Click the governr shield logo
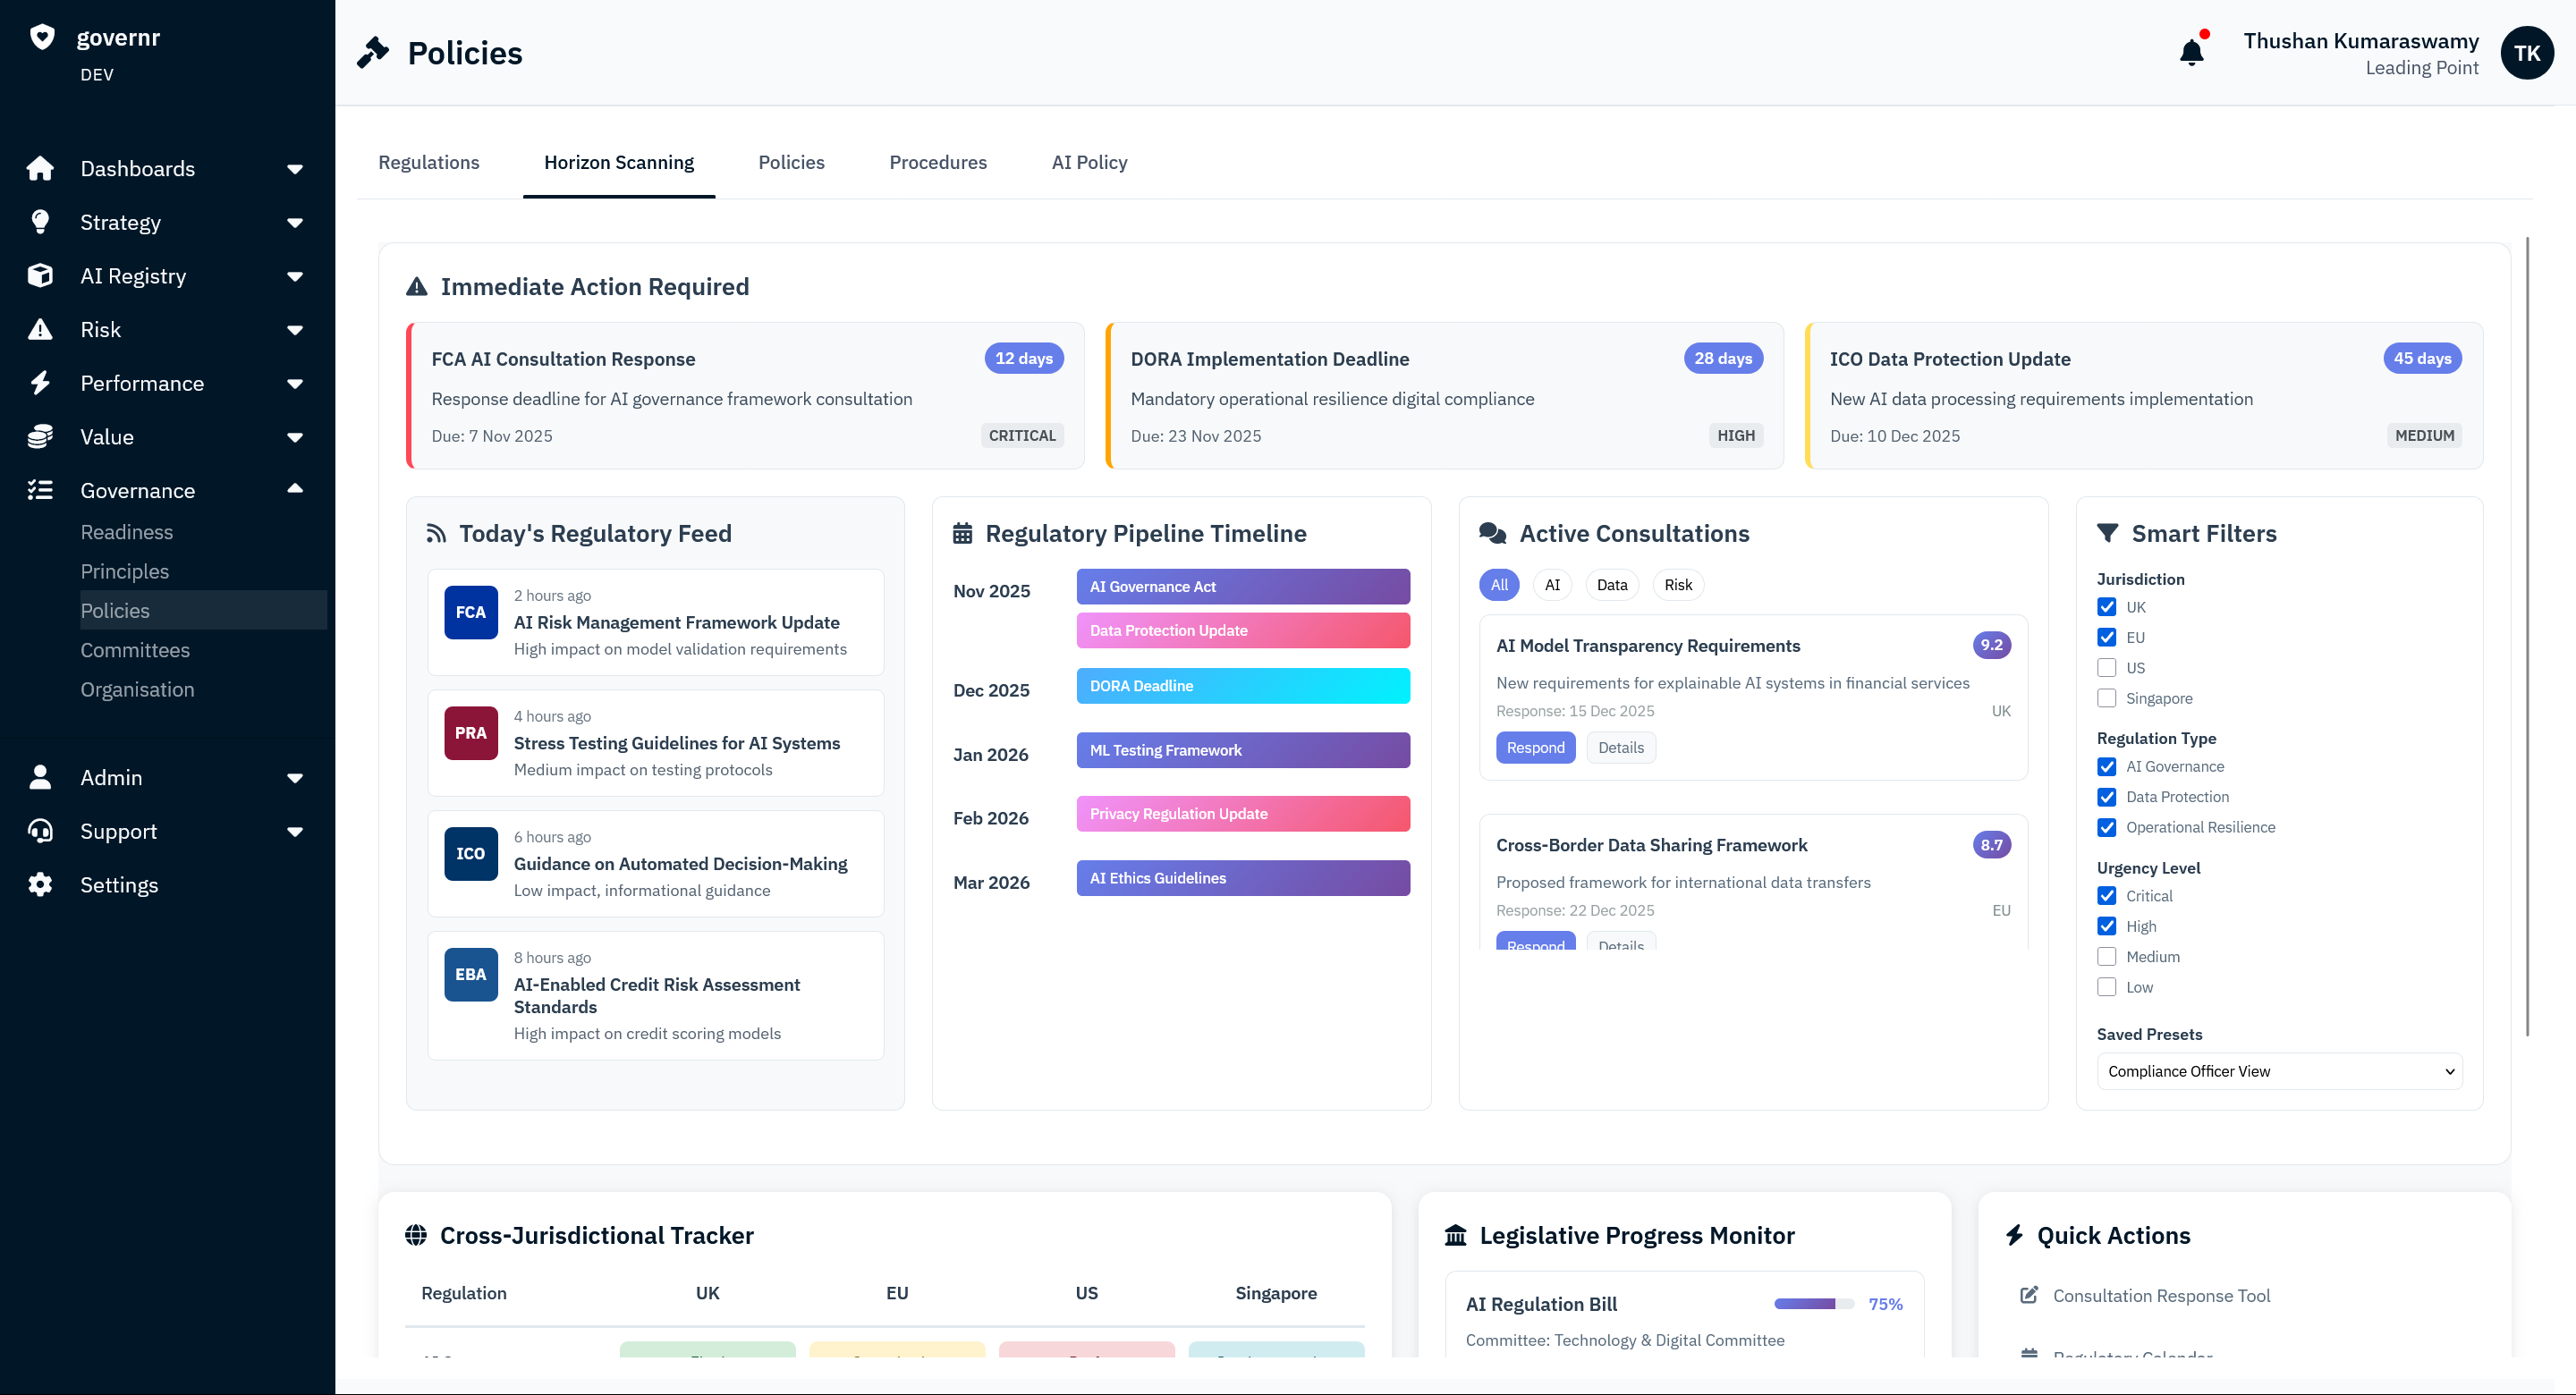The image size is (2576, 1395). tap(42, 37)
